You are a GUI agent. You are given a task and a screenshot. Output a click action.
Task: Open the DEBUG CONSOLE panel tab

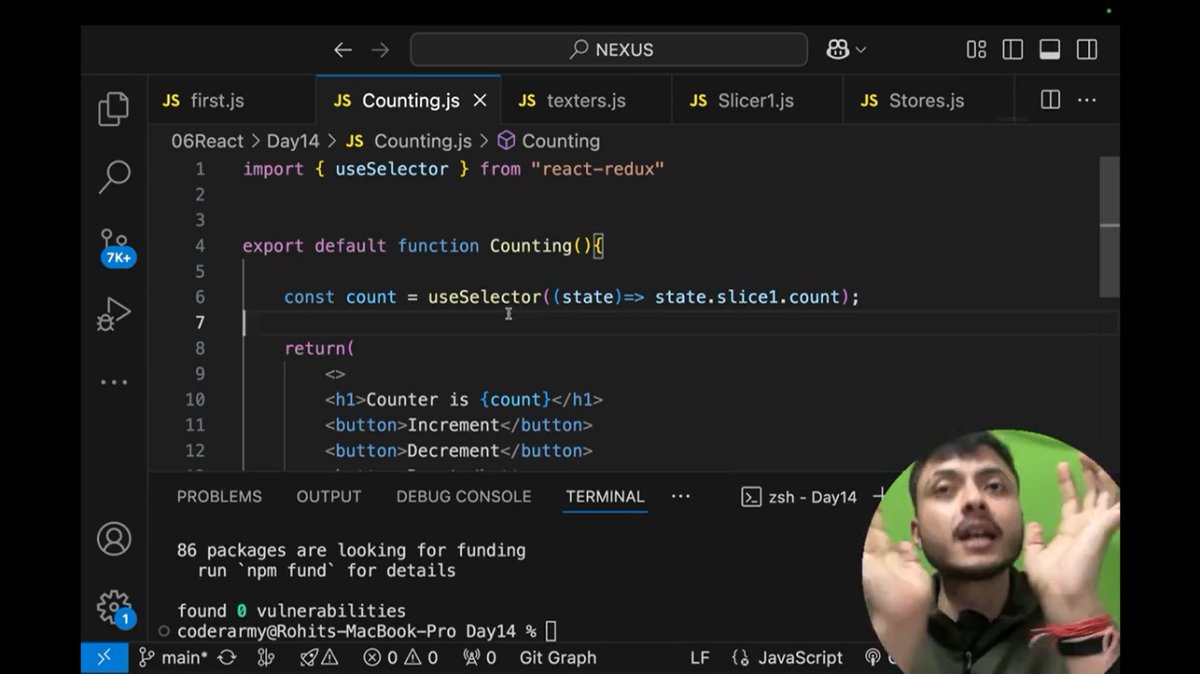point(463,496)
